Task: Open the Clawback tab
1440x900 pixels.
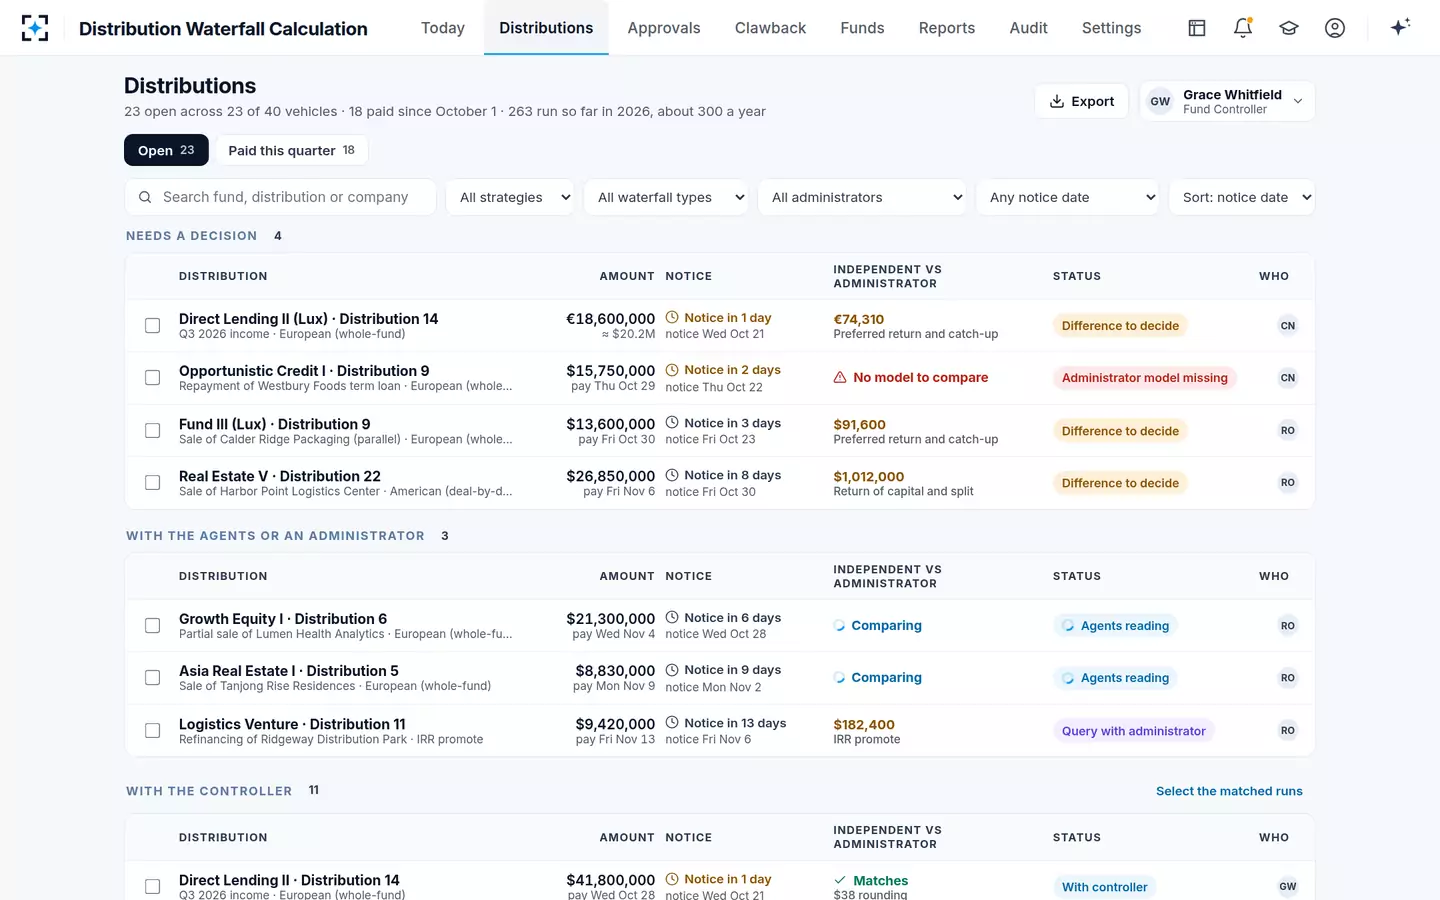Action: 770,28
